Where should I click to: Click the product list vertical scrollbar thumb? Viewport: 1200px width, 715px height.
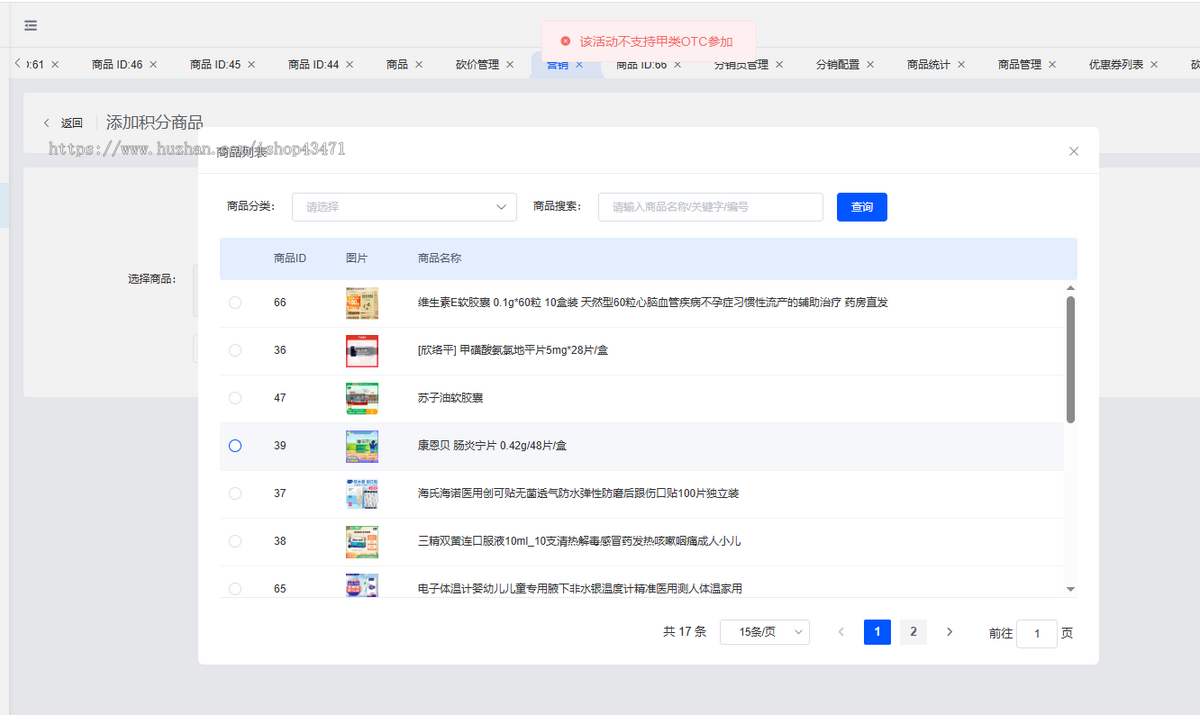(1071, 360)
